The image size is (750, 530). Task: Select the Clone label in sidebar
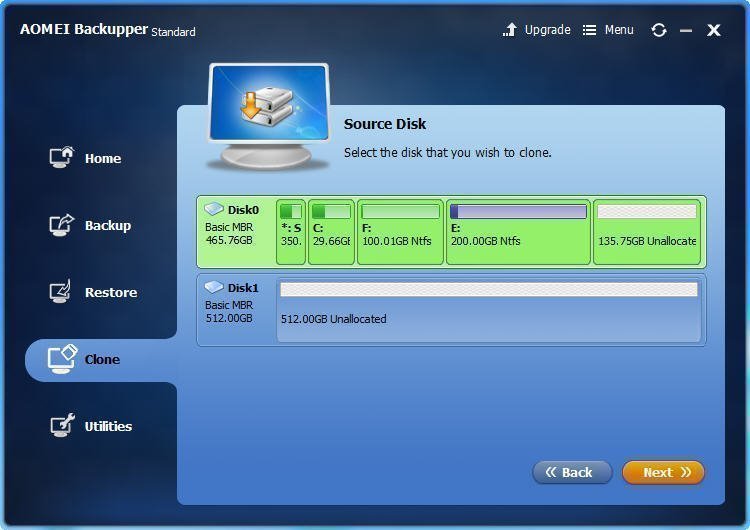tap(102, 359)
